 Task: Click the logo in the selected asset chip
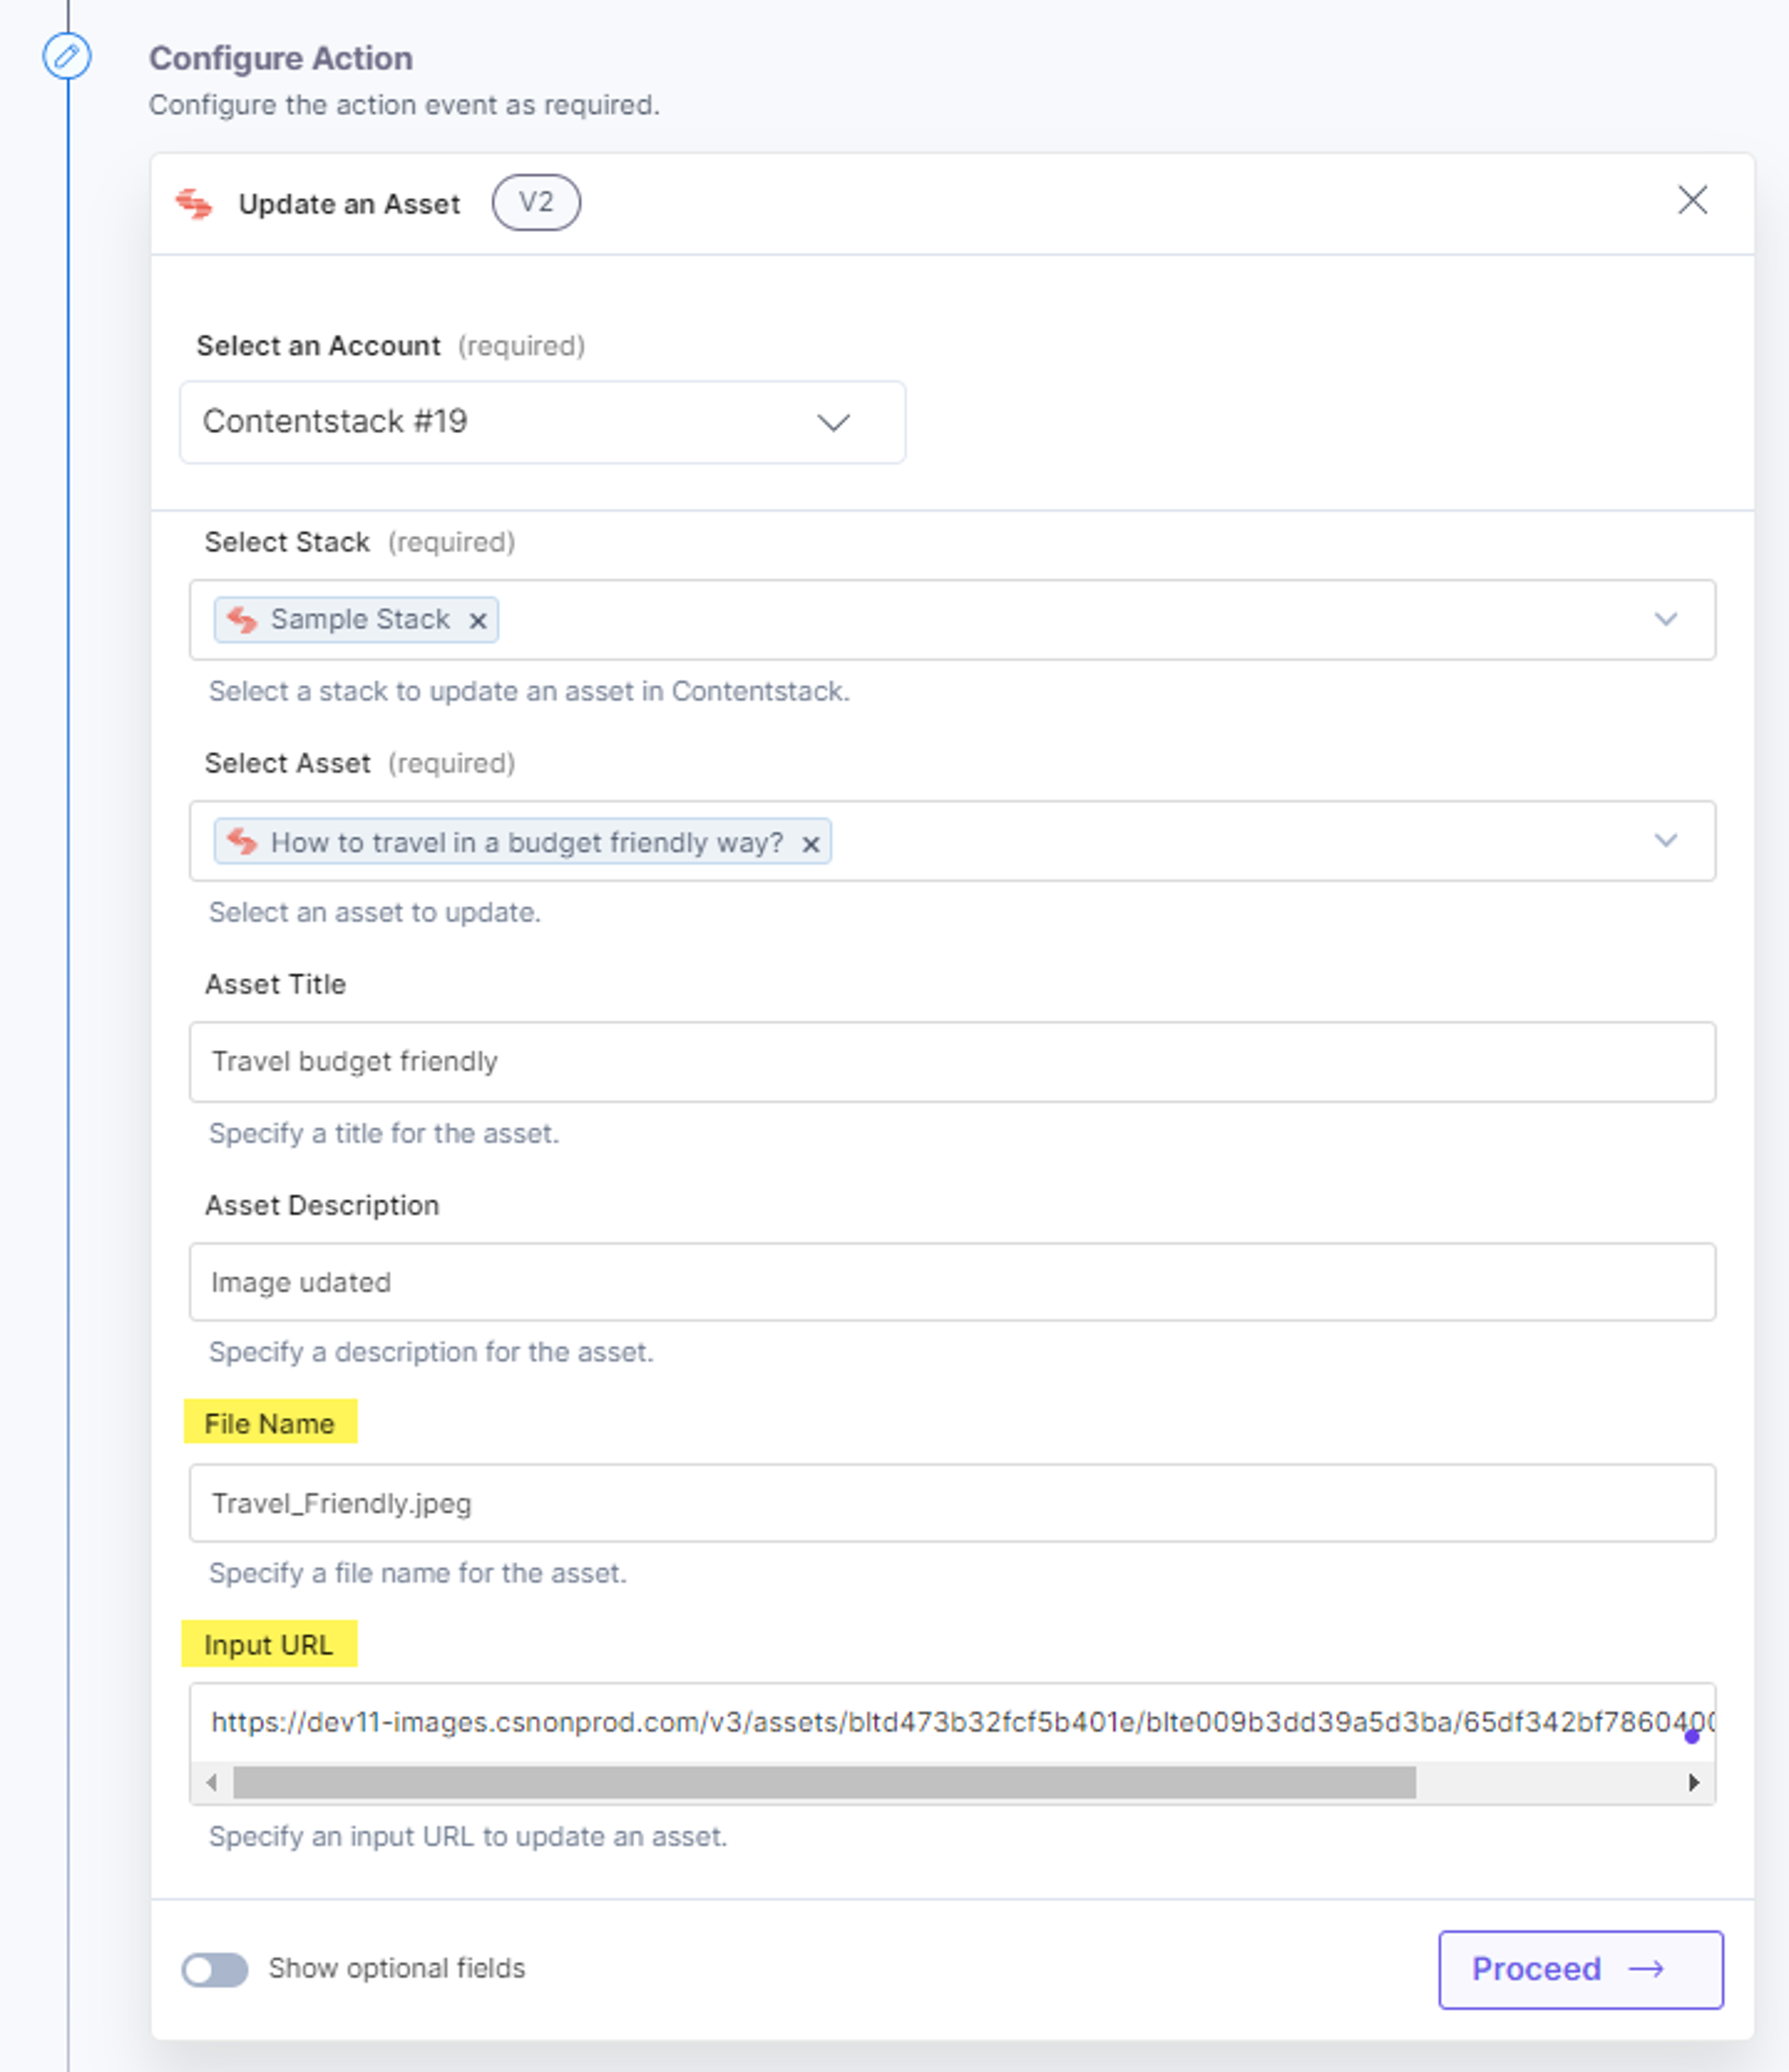242,842
